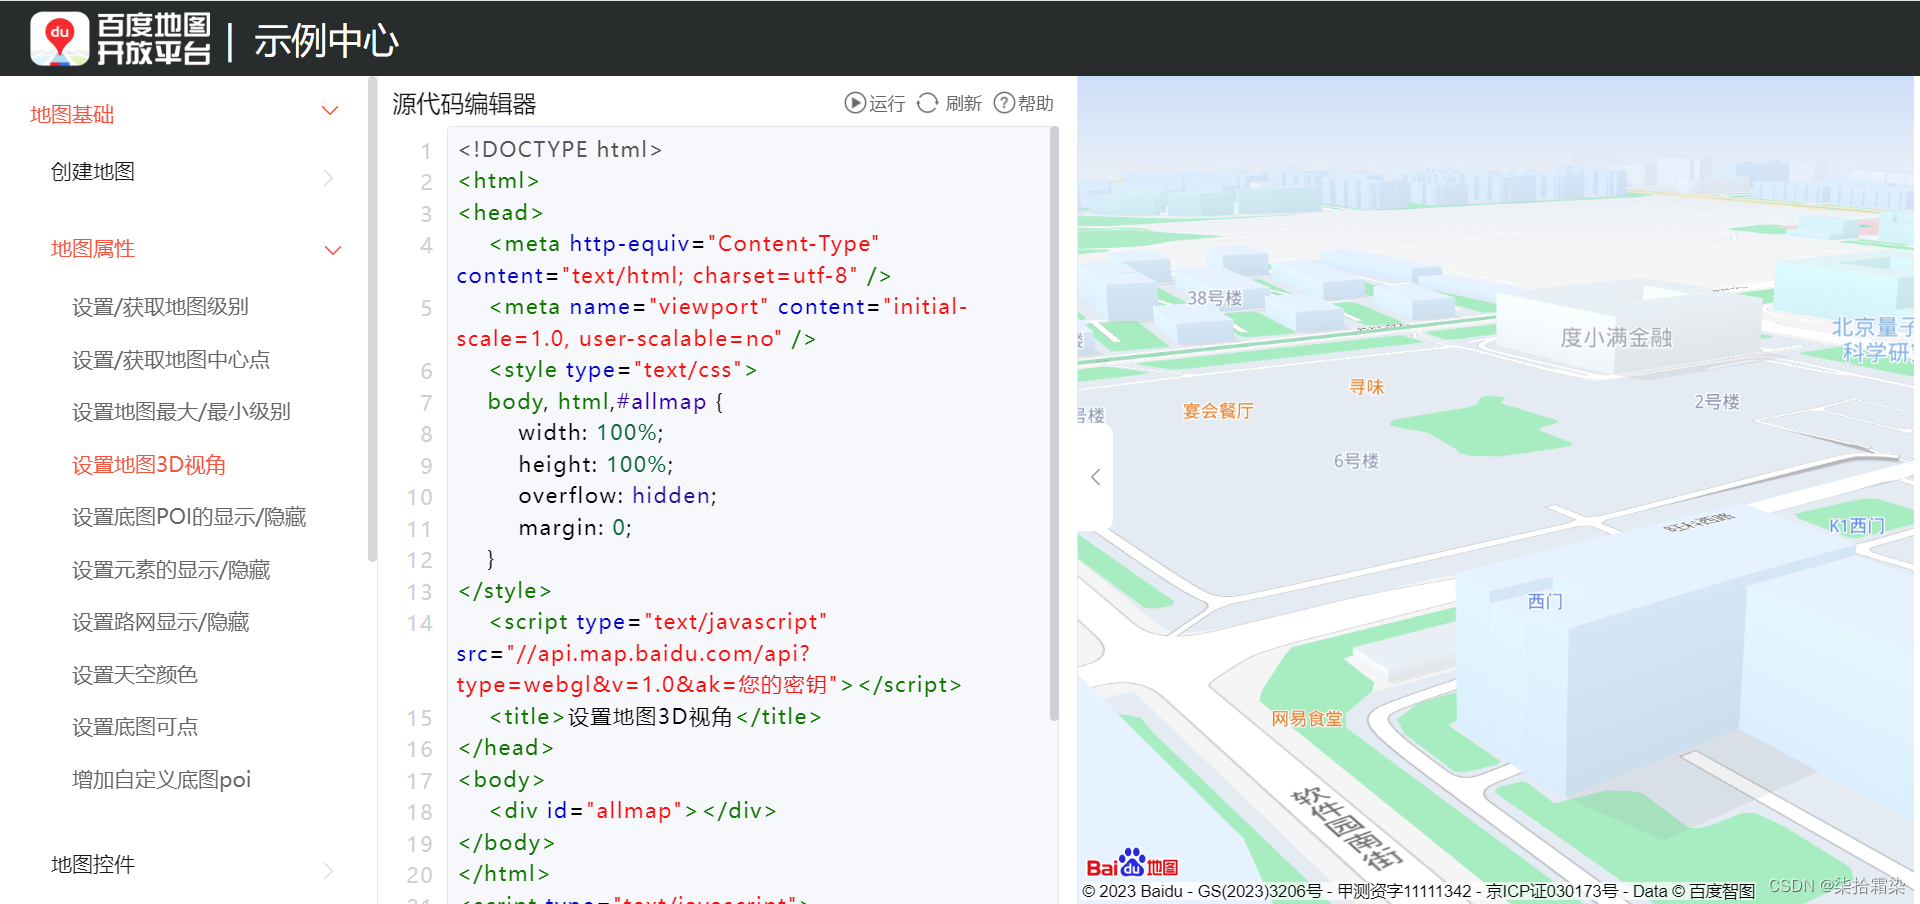This screenshot has height=904, width=1920.
Task: Click the 网易食堂 POI label on map
Action: coord(1307,719)
